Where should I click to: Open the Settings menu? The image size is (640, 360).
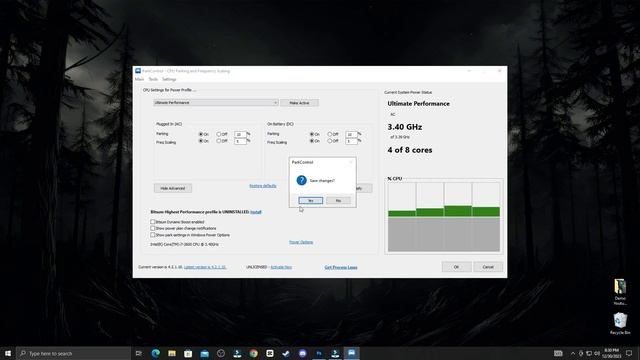coord(169,79)
